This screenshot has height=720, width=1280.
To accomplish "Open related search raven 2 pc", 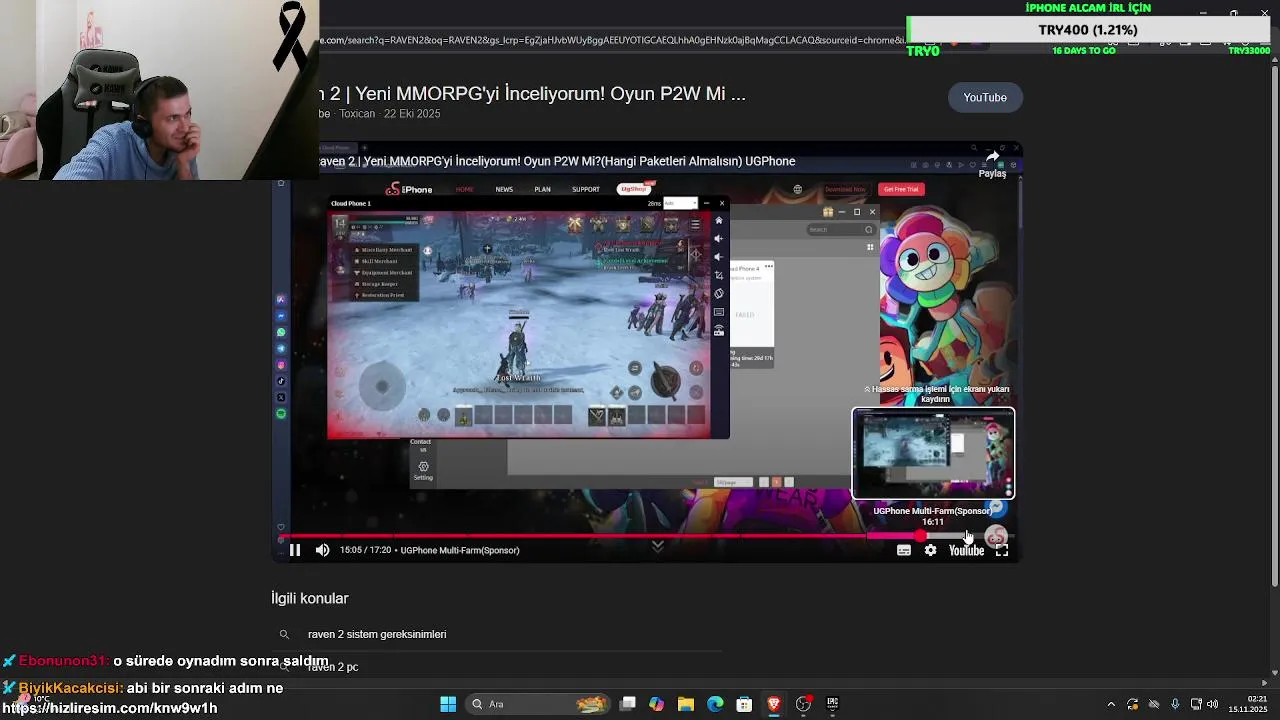I will click(333, 667).
